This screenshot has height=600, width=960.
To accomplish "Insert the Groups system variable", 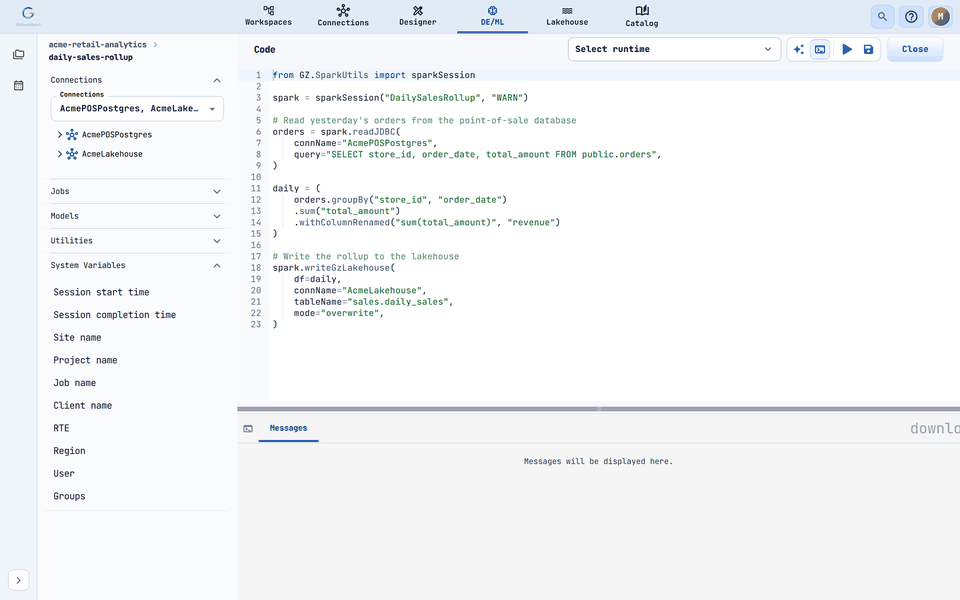I will click(69, 496).
